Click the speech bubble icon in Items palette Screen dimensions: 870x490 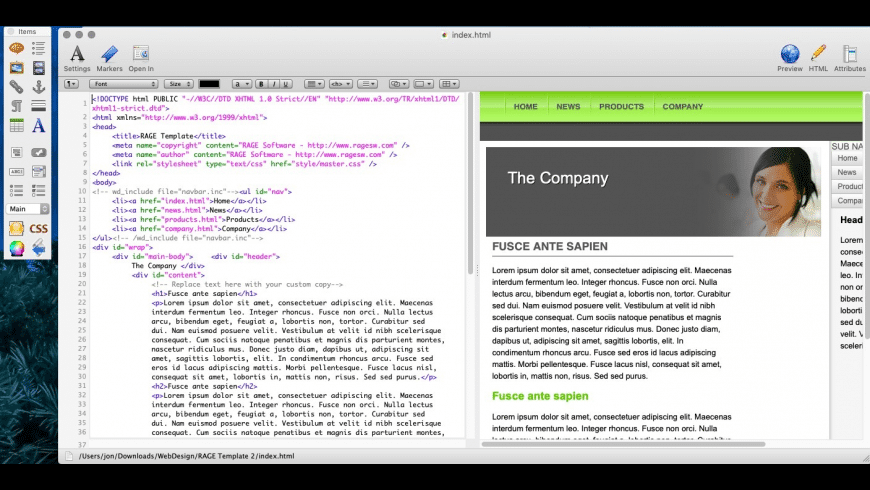tap(17, 48)
